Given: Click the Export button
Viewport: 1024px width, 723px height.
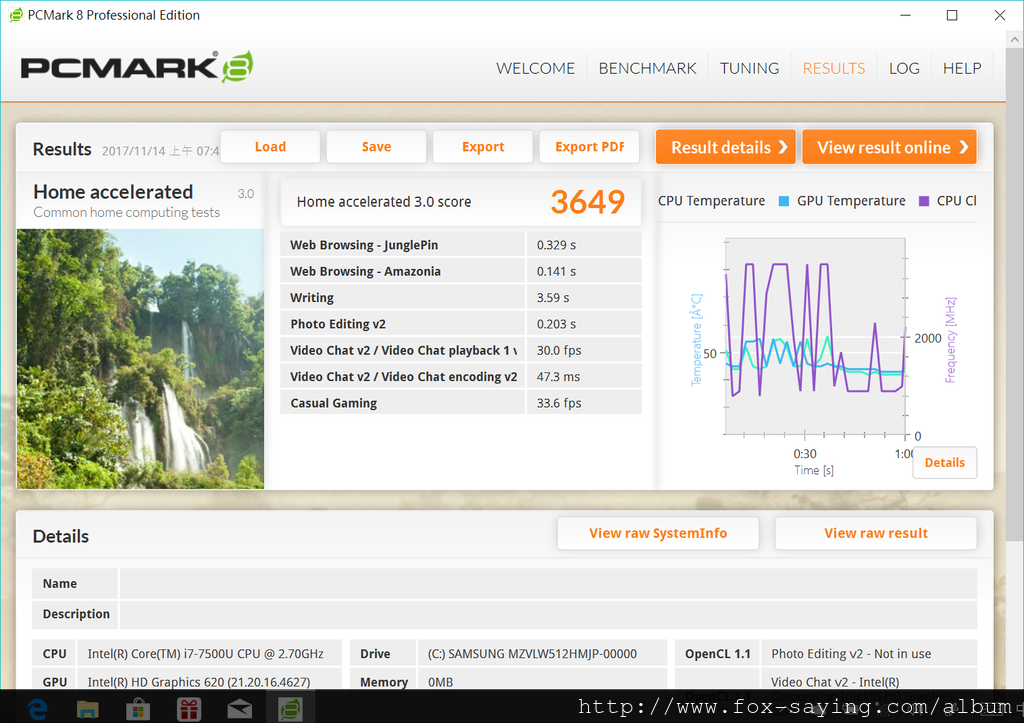Looking at the screenshot, I should 483,147.
